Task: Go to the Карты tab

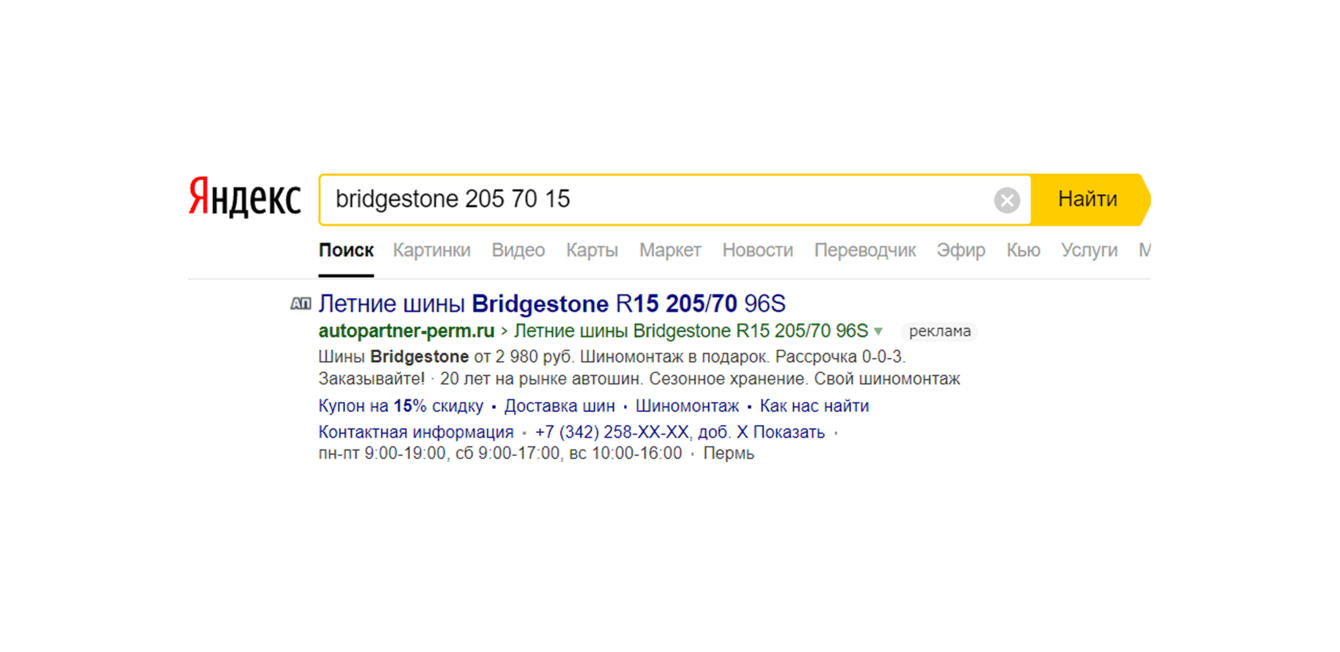Action: [x=592, y=250]
